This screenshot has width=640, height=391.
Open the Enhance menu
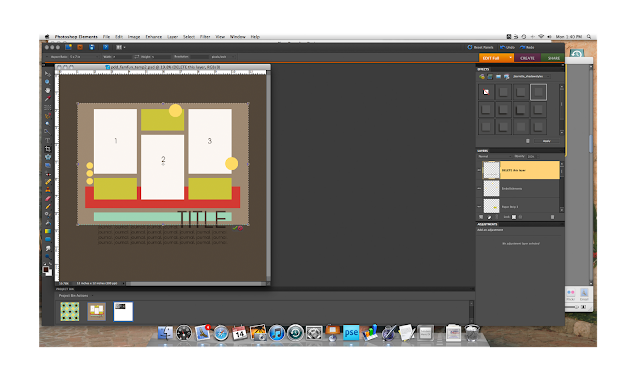coord(153,37)
